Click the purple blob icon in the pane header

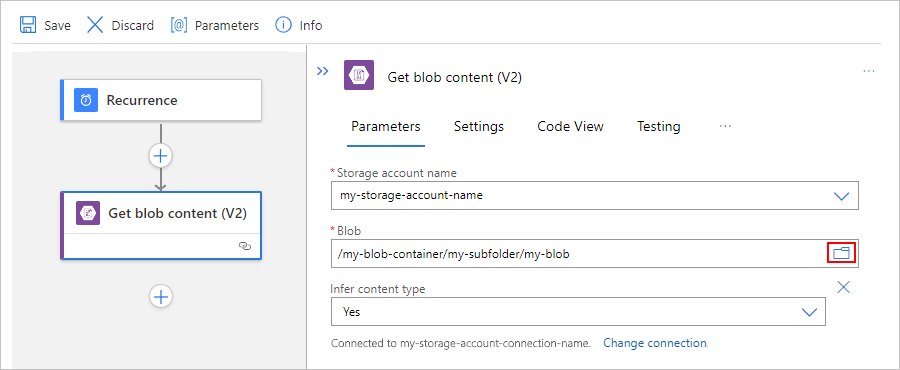(359, 75)
